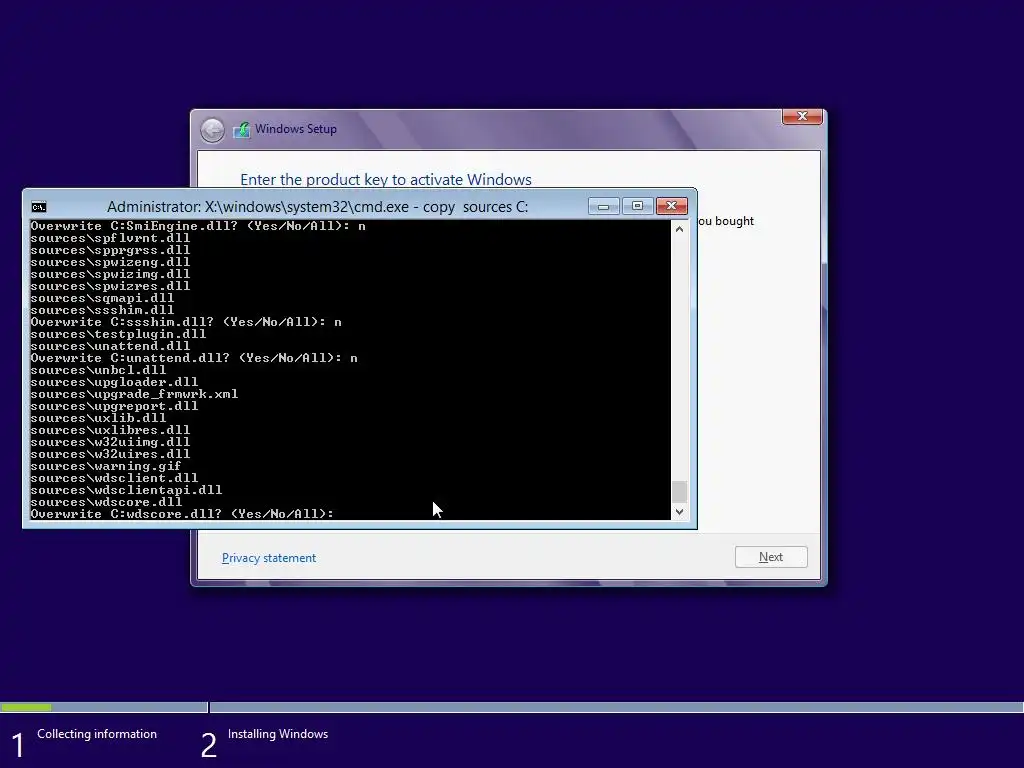This screenshot has width=1024, height=768.
Task: Click the 'sources\wdscore.dll' line
Action: coord(106,502)
